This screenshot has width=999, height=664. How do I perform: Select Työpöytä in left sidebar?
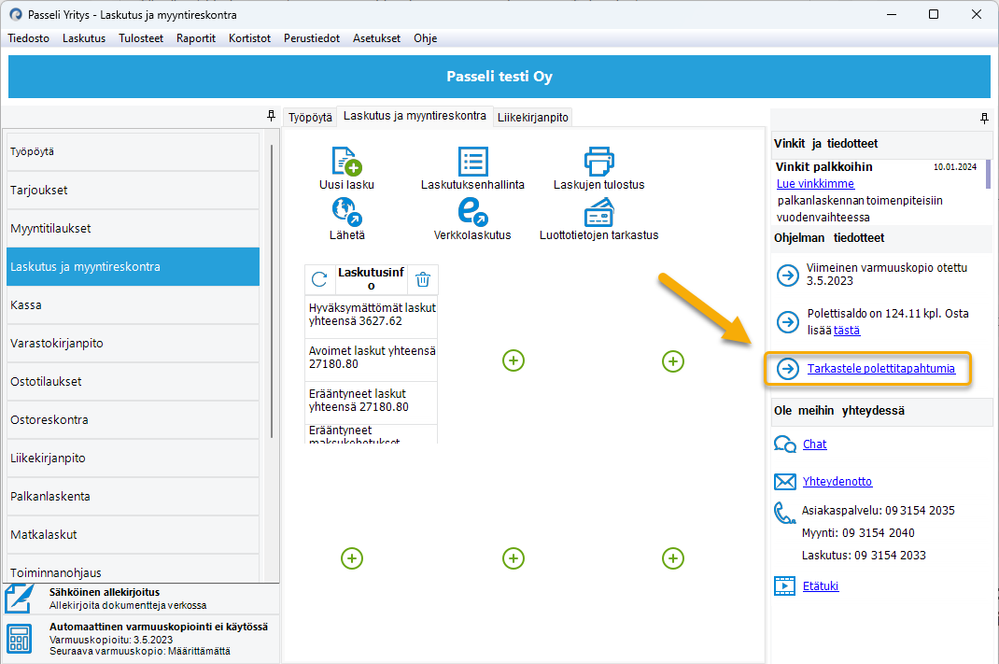tap(133, 152)
